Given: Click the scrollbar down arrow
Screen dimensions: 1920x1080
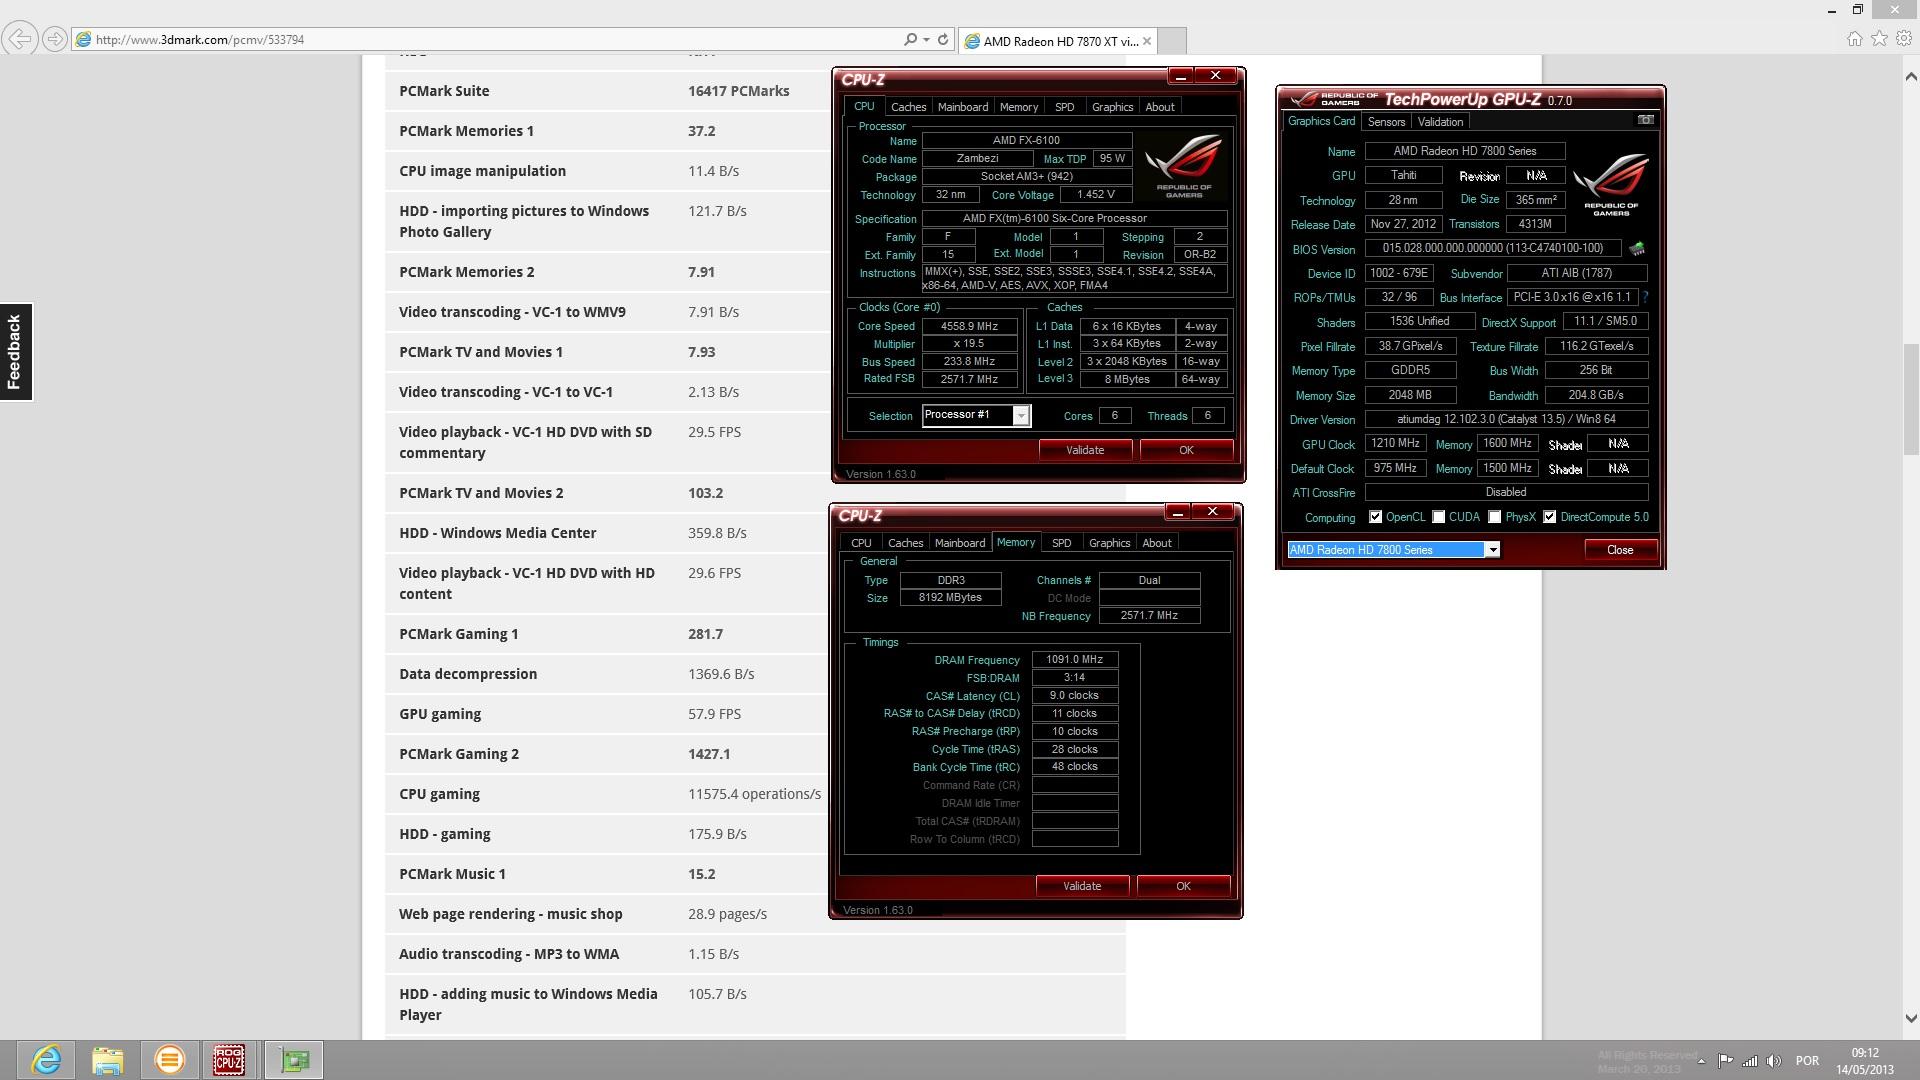Looking at the screenshot, I should pos(1911,1020).
